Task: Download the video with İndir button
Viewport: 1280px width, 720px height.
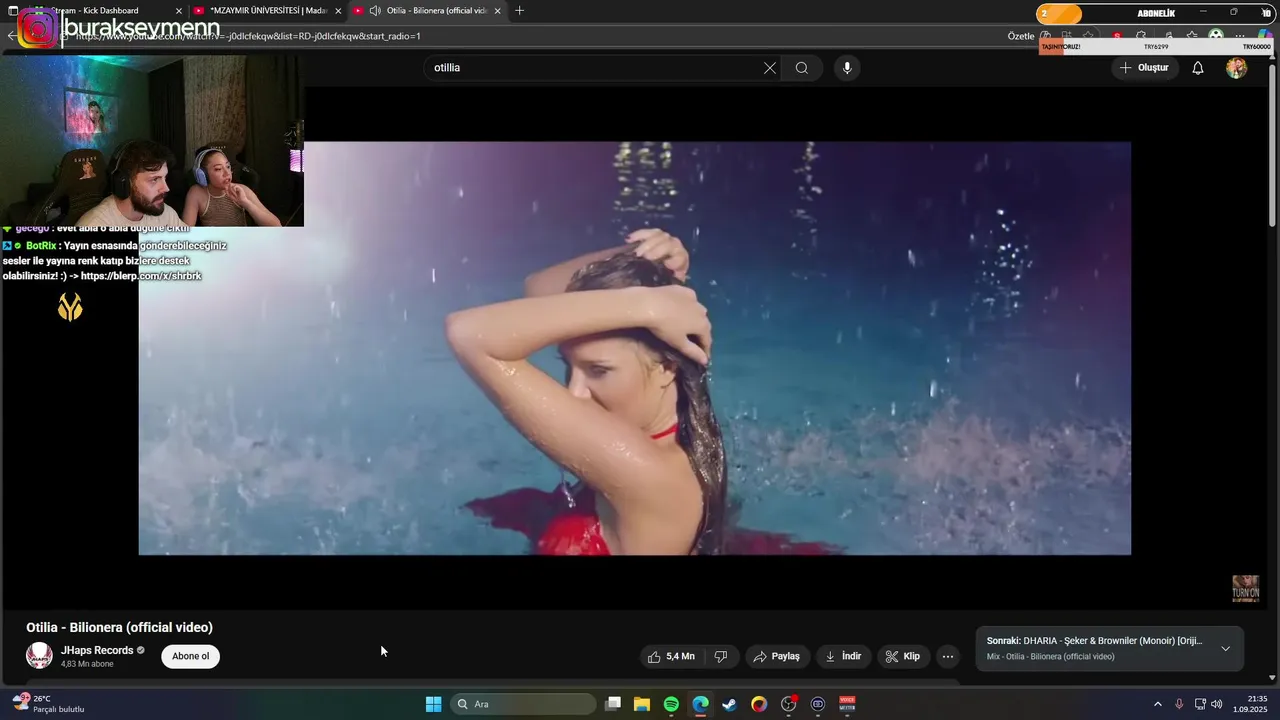Action: click(843, 657)
